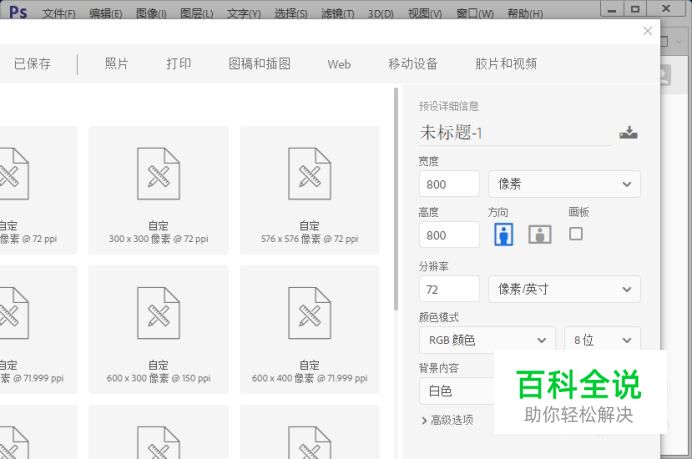Open the 白色 background content dropdown

click(x=457, y=391)
